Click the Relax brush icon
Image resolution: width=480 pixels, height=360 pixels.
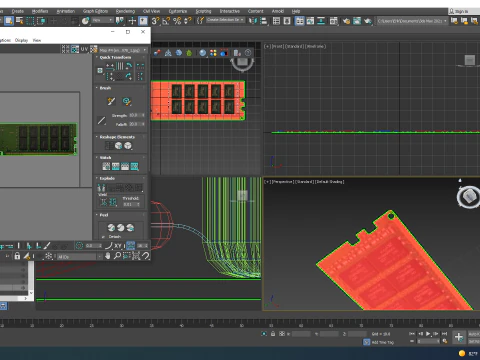[x=127, y=101]
